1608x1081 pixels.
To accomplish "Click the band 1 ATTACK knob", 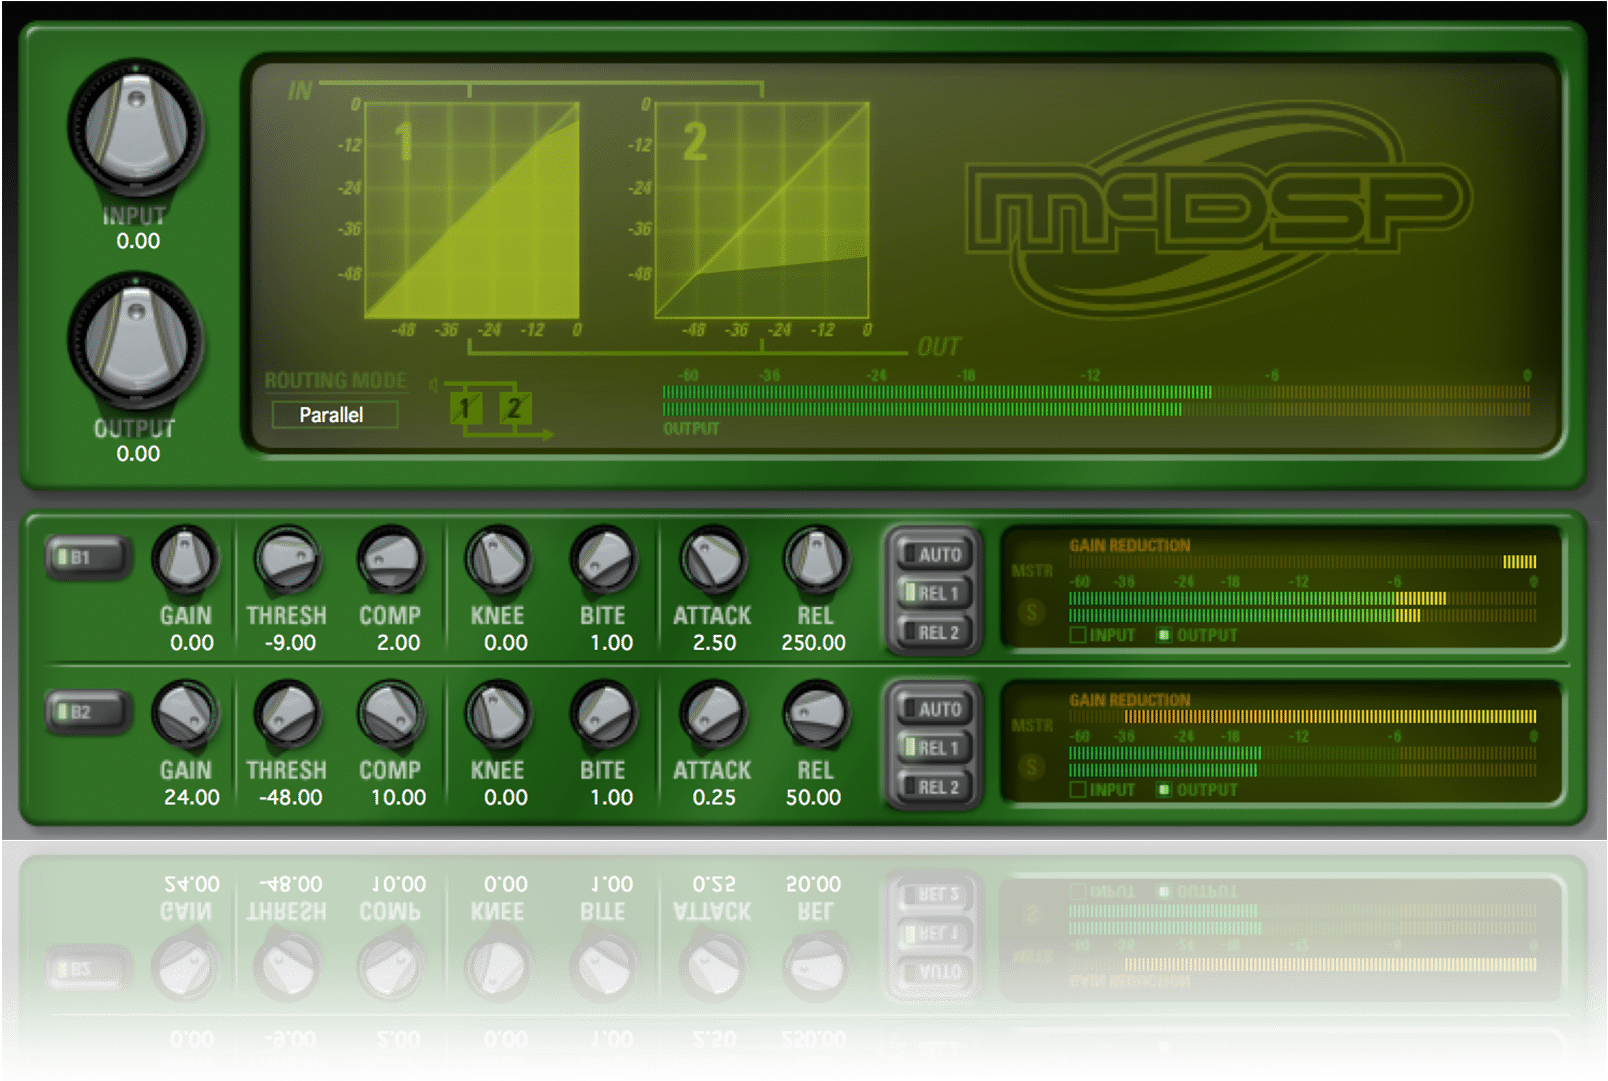I will coord(712,560).
